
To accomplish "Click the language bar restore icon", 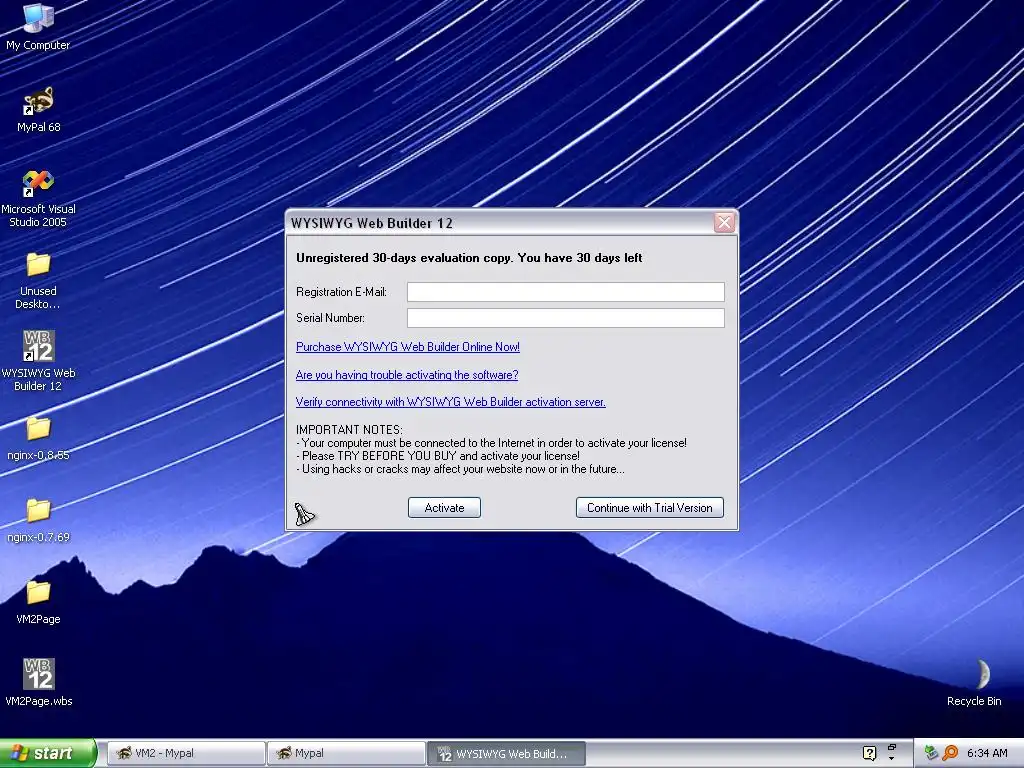I will tap(891, 747).
